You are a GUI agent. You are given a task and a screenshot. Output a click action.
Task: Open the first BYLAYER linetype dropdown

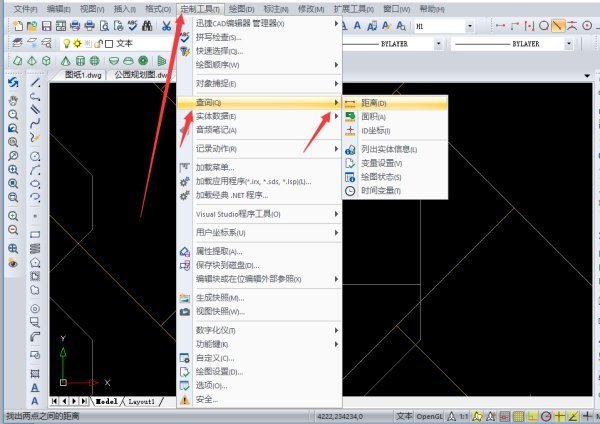pos(439,44)
